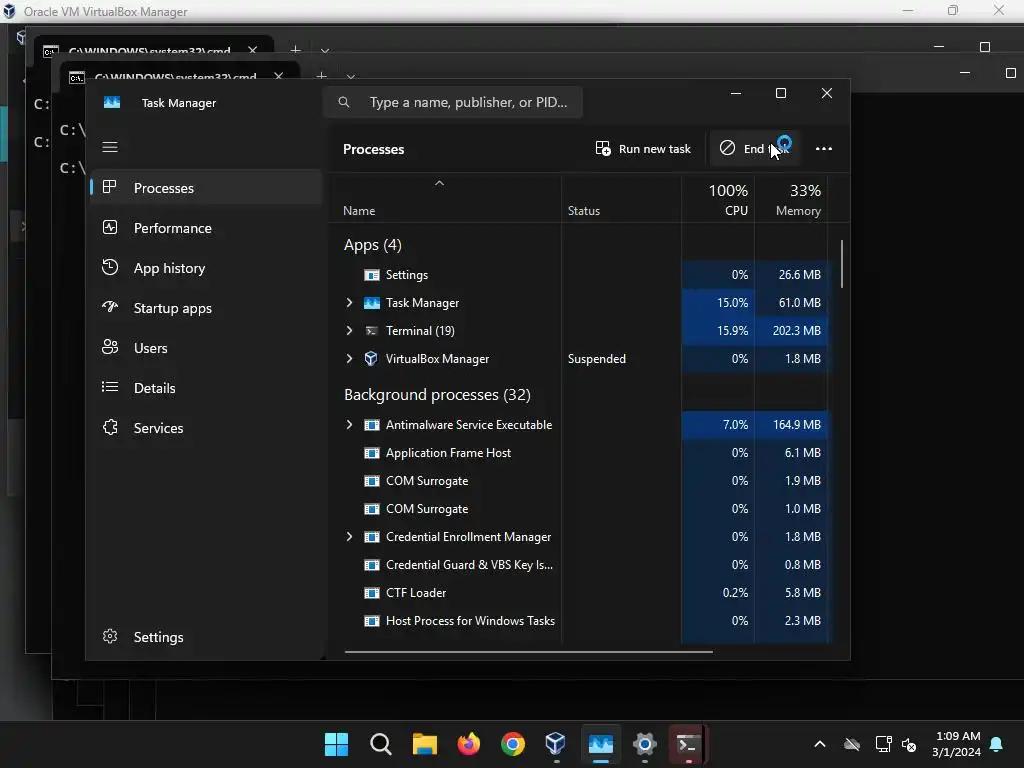
Task: Click the muted volume icon in tray
Action: click(x=909, y=744)
